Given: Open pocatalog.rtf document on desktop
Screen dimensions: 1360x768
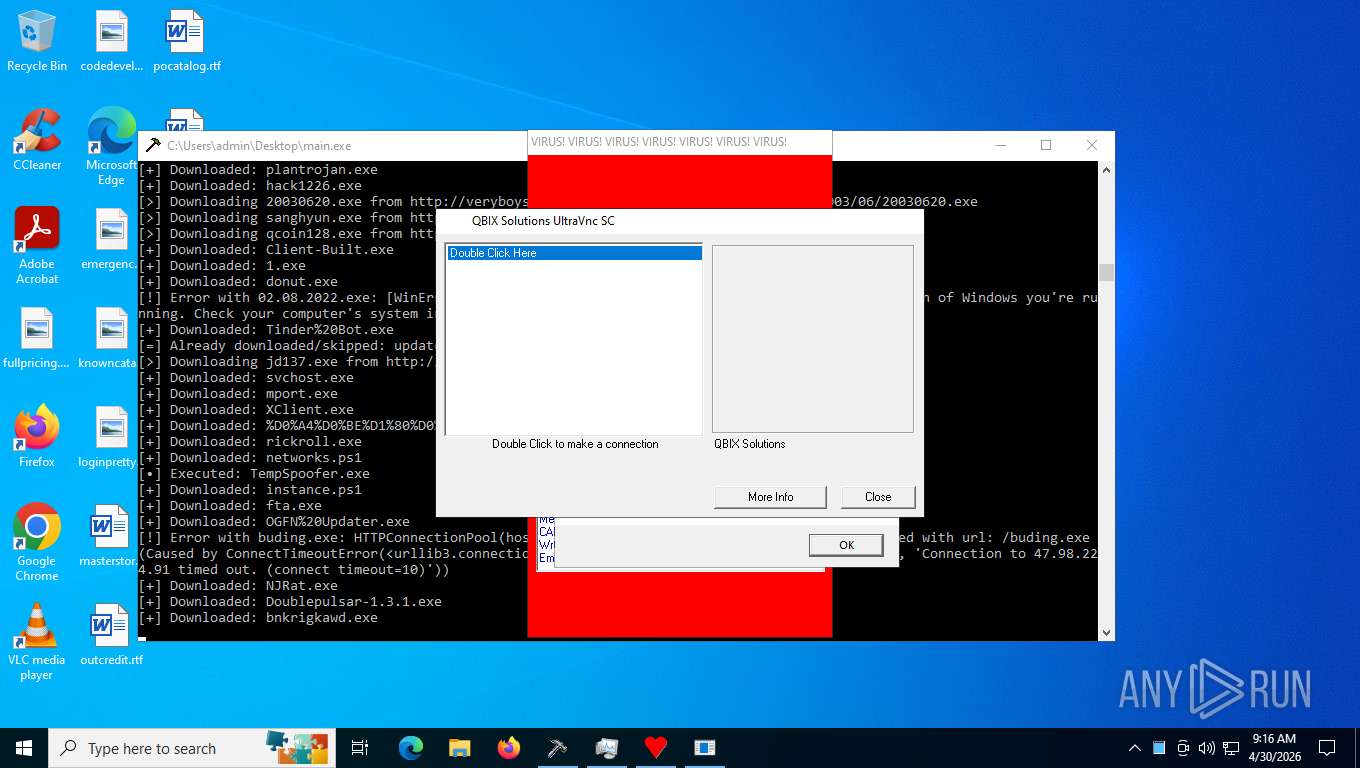Looking at the screenshot, I should click(x=186, y=41).
